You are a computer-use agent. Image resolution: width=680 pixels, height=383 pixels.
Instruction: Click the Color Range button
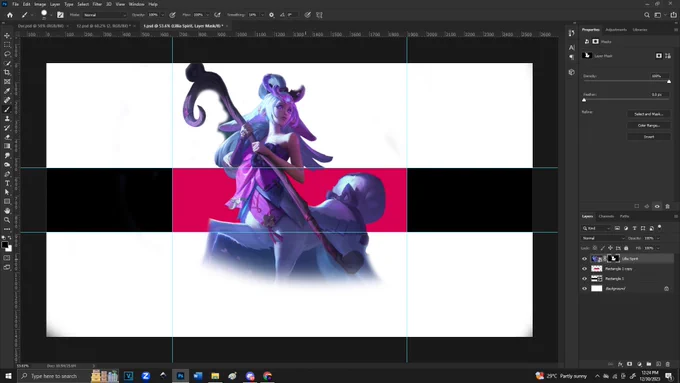coord(649,125)
